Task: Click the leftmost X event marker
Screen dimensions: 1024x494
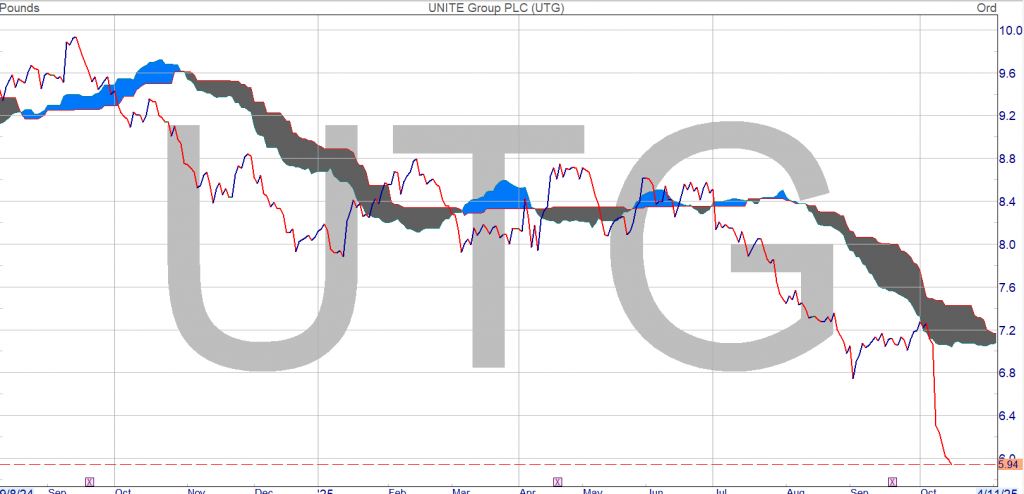Action: [90, 481]
